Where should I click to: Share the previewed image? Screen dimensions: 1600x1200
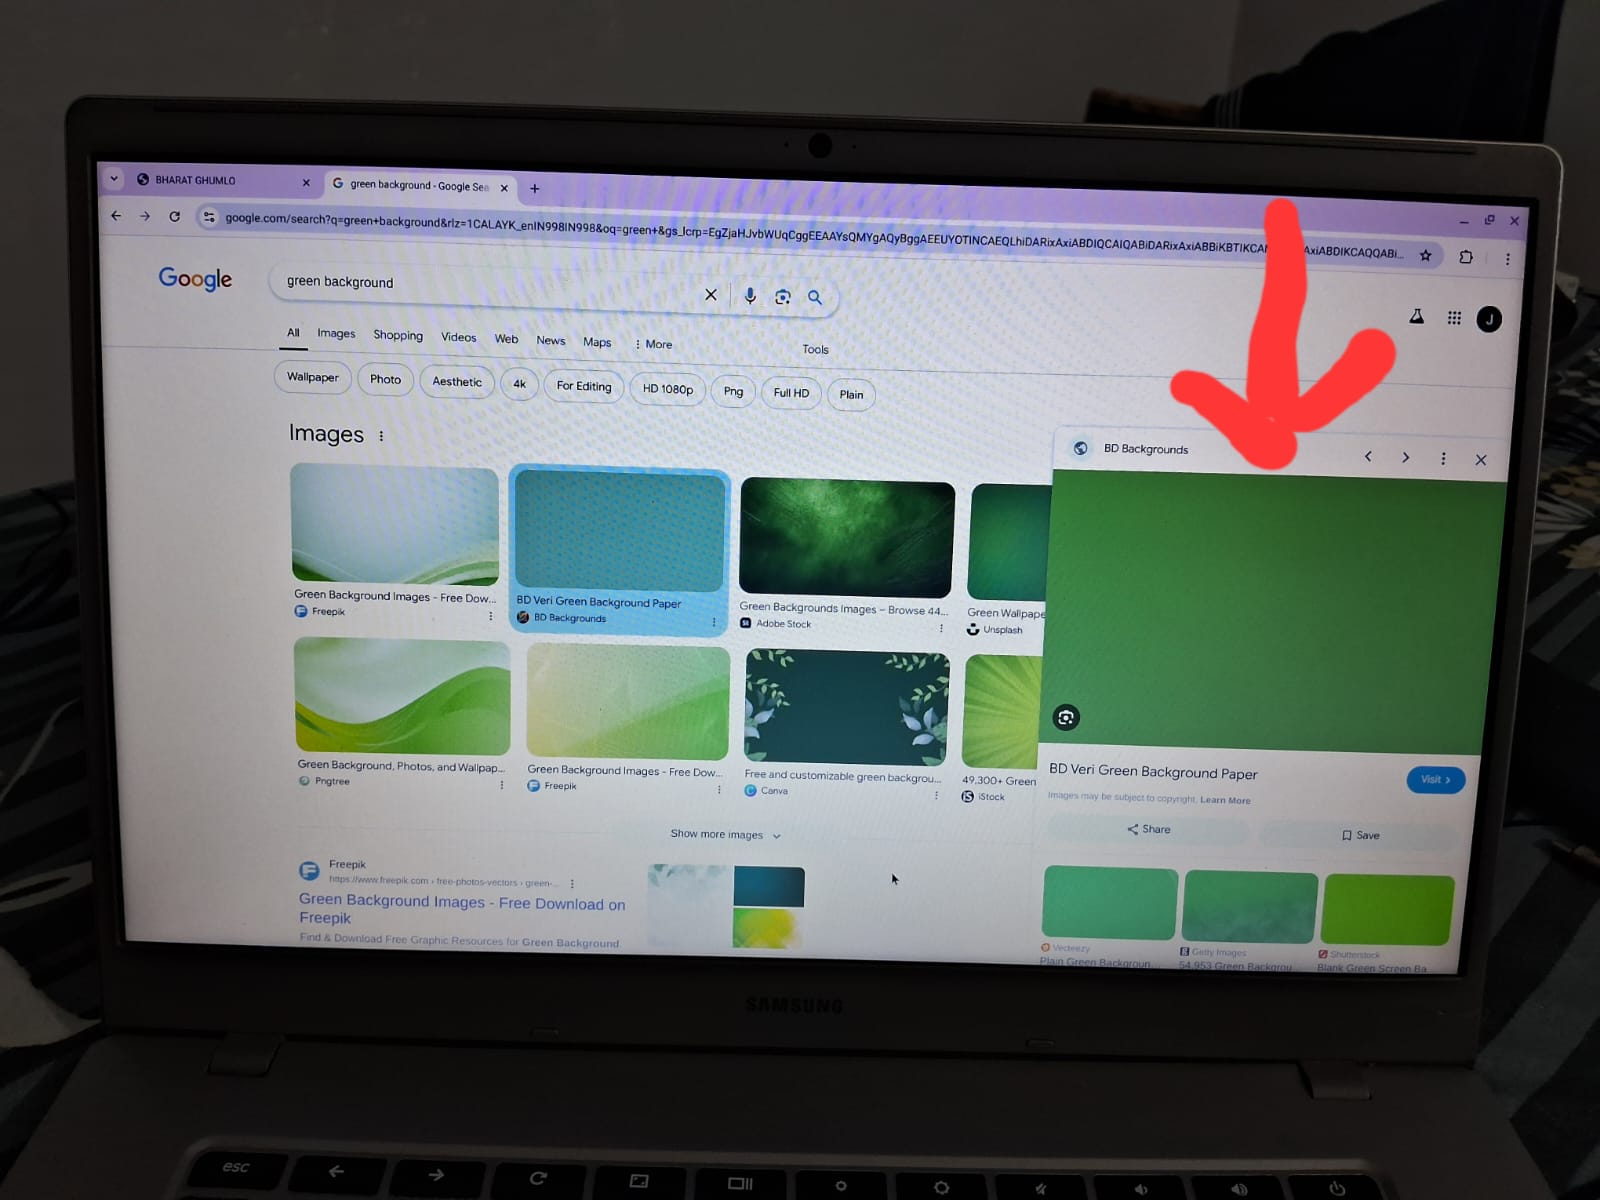[1148, 829]
